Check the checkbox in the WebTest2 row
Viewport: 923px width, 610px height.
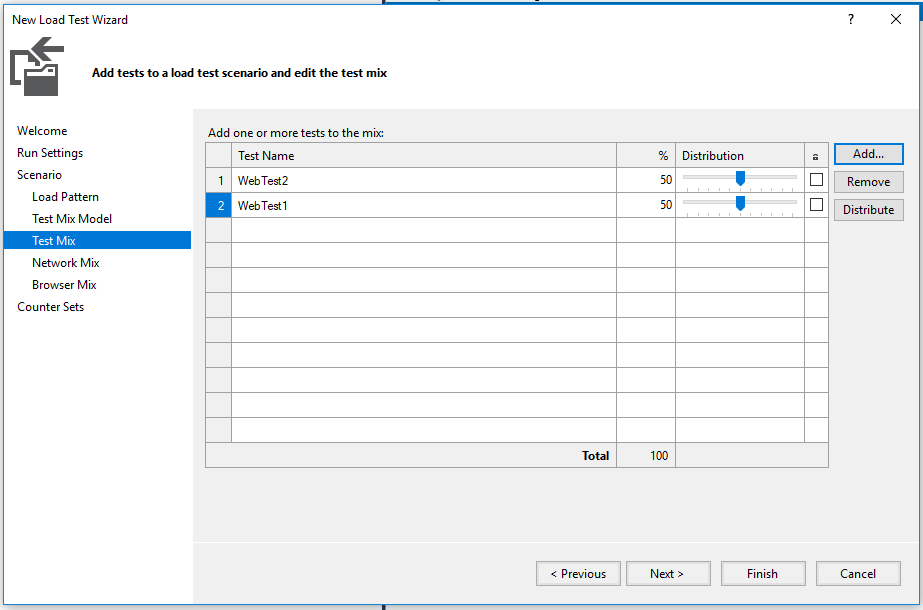815,180
